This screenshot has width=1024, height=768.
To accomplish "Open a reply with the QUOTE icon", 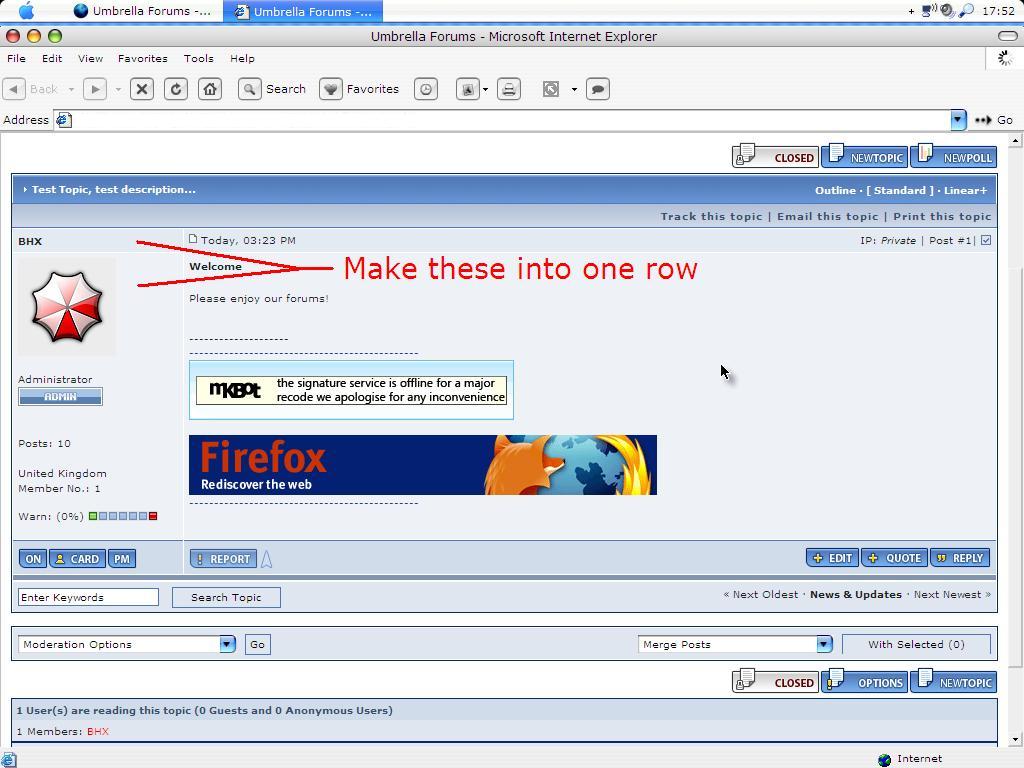I will pos(893,558).
